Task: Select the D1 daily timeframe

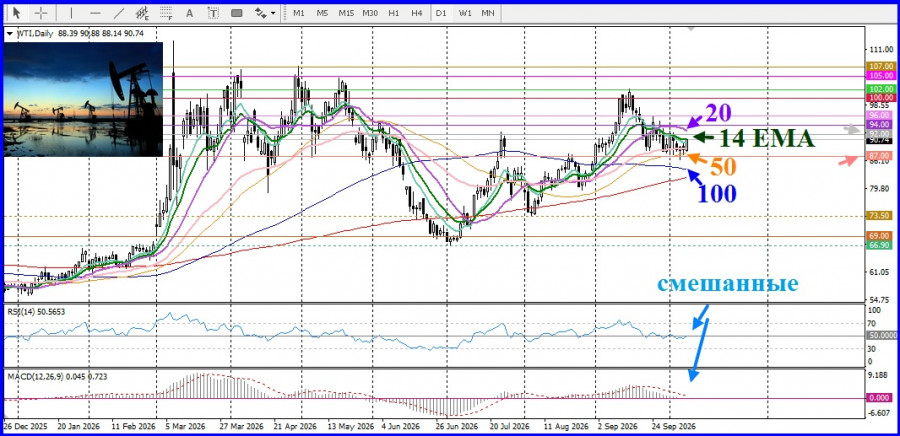Action: tap(441, 13)
